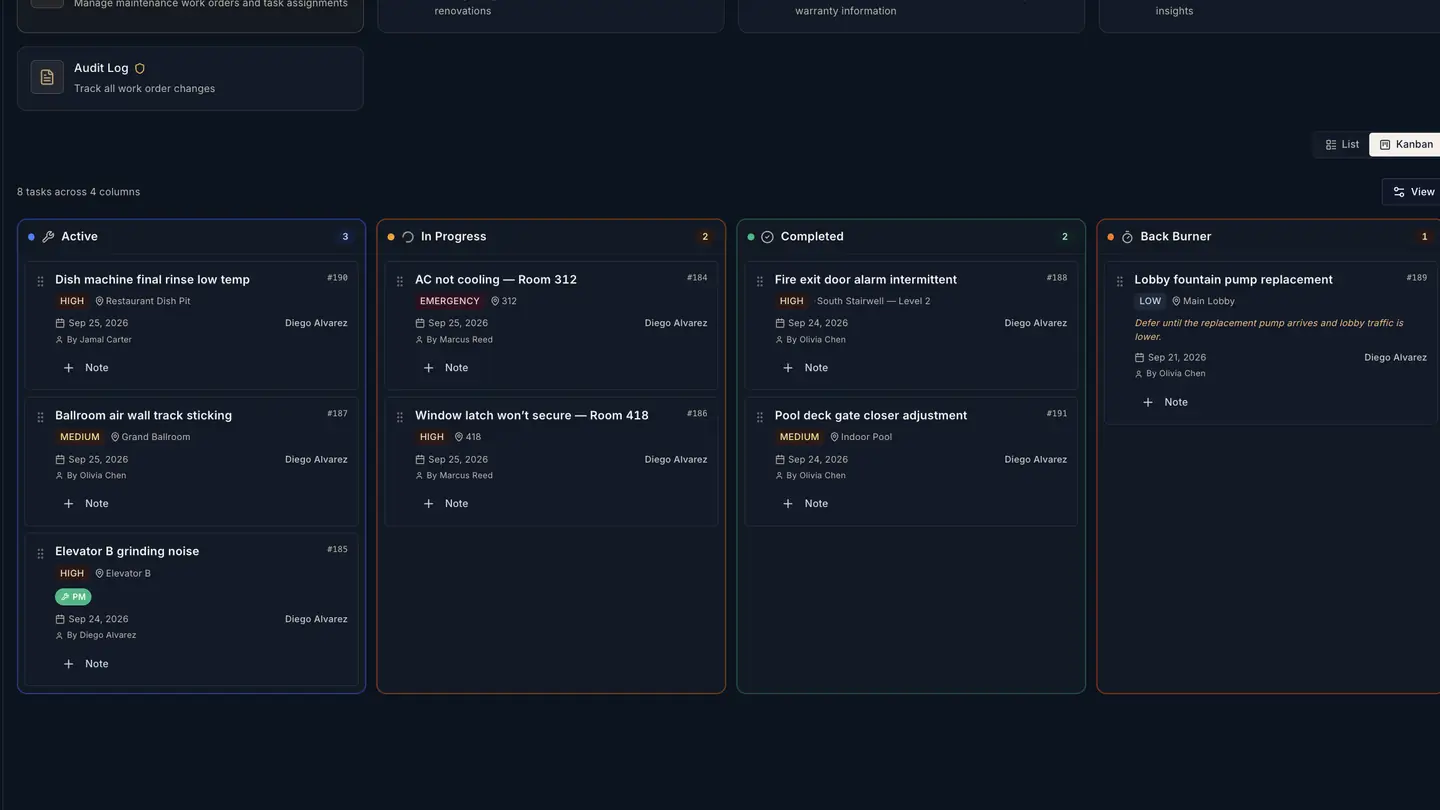1440x810 pixels.
Task: Click the checkmark icon in Completed header
Action: click(768, 237)
